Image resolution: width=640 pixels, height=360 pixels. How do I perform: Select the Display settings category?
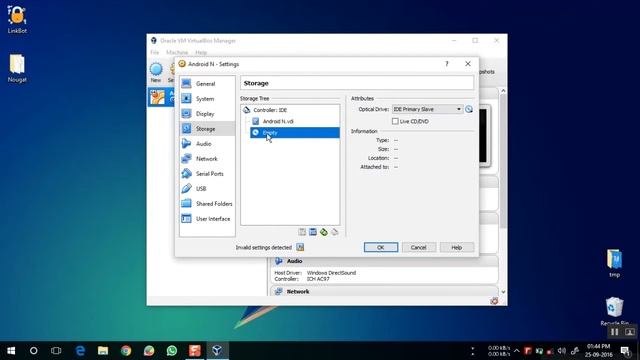207,114
